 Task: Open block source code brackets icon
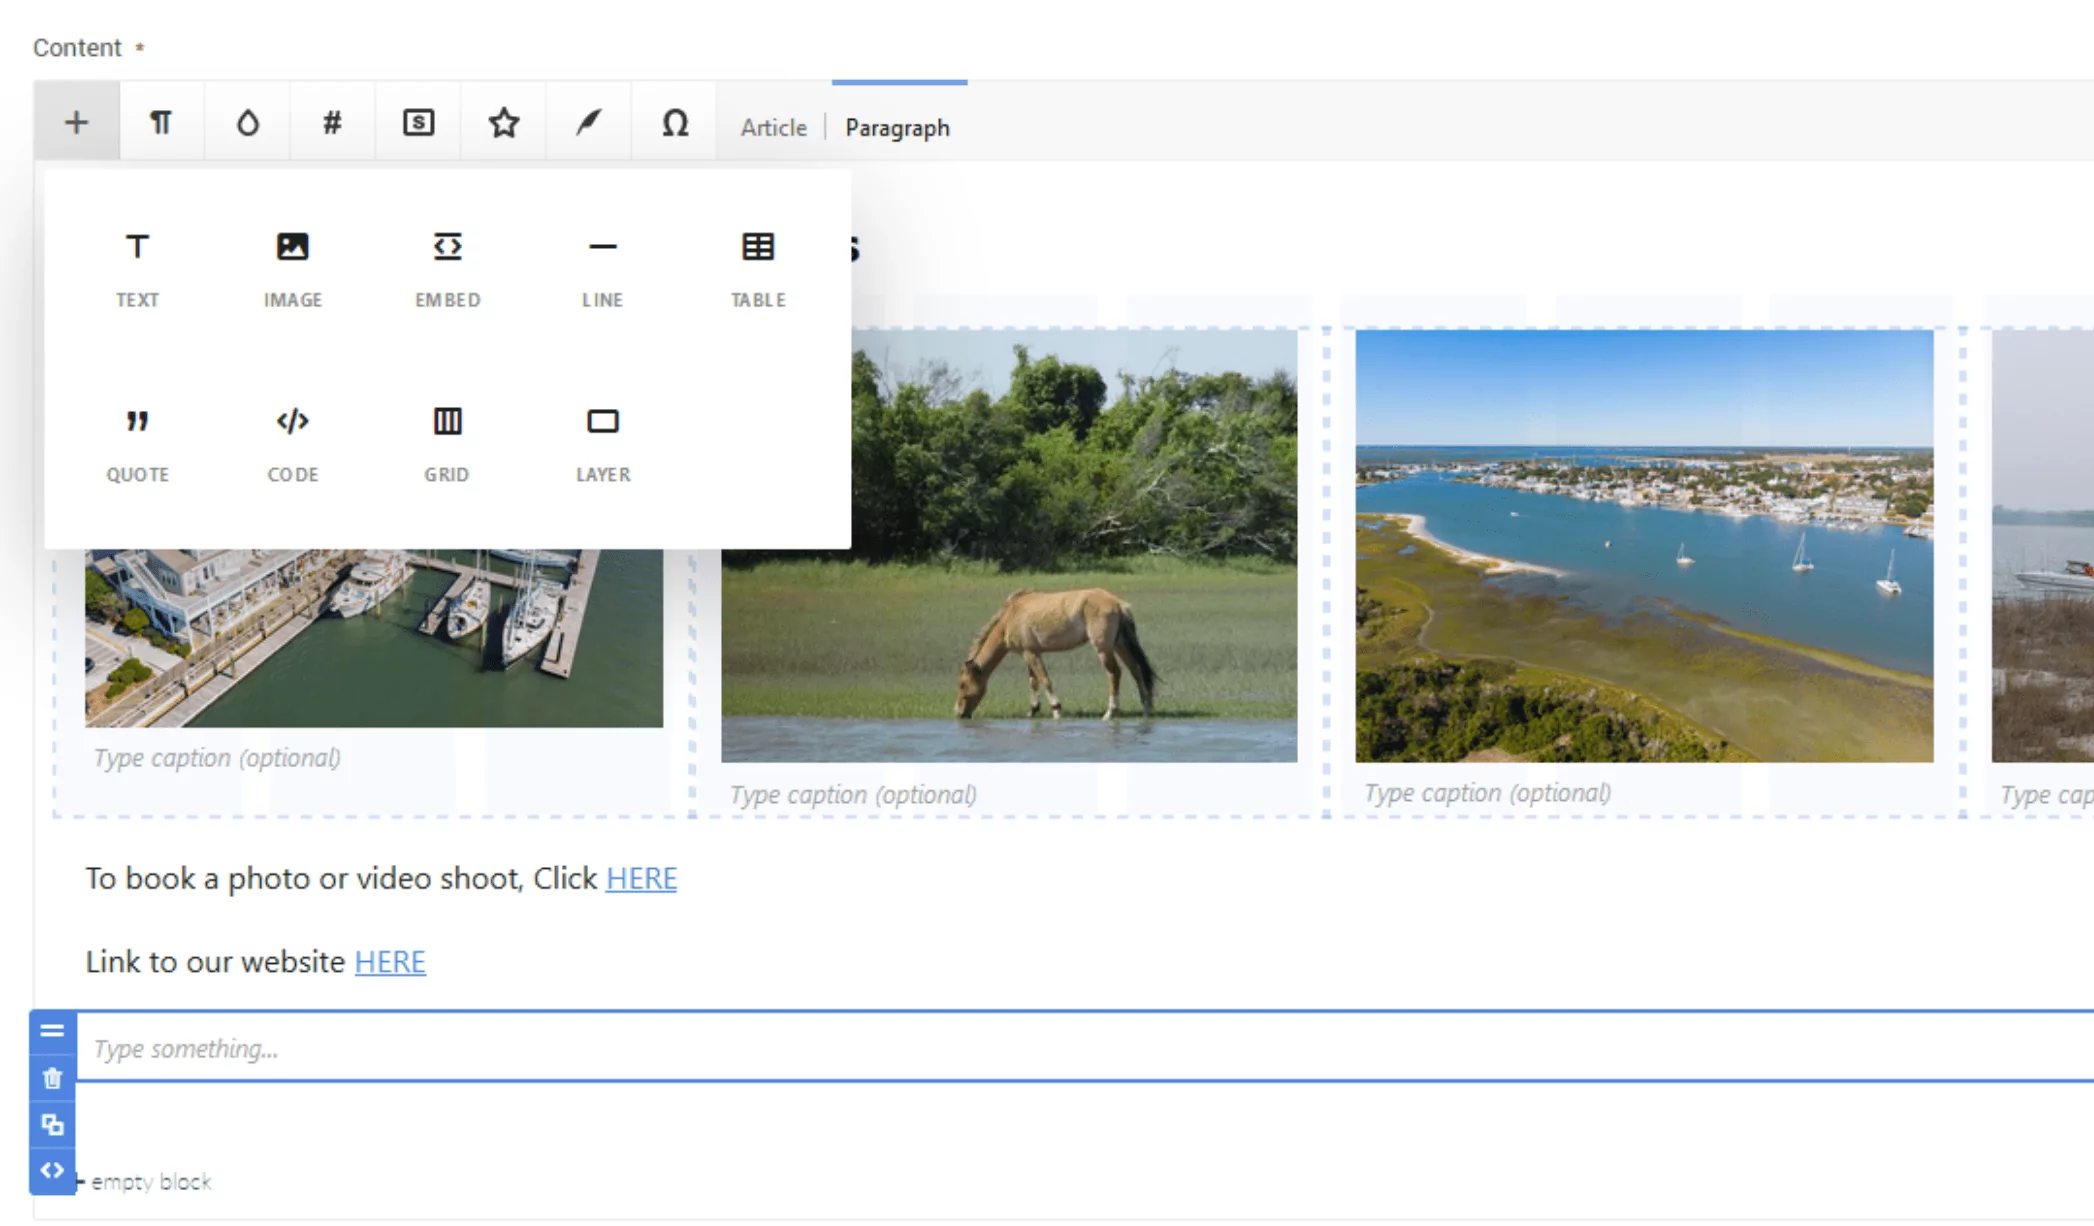pos(52,1170)
